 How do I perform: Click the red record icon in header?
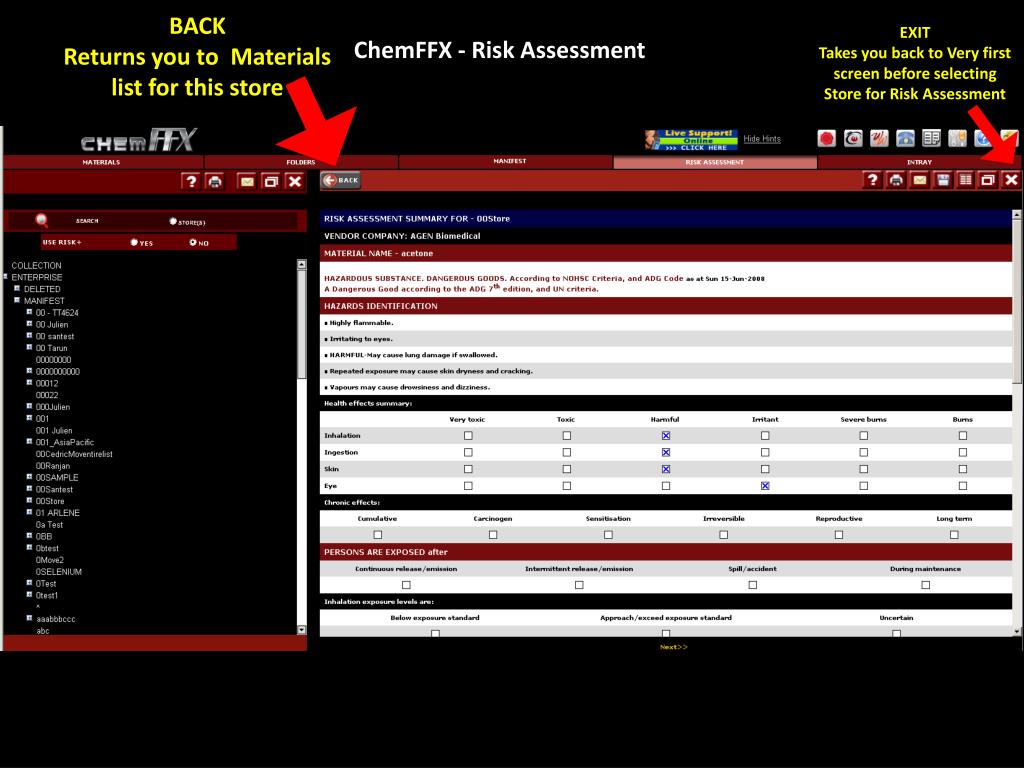pos(827,138)
